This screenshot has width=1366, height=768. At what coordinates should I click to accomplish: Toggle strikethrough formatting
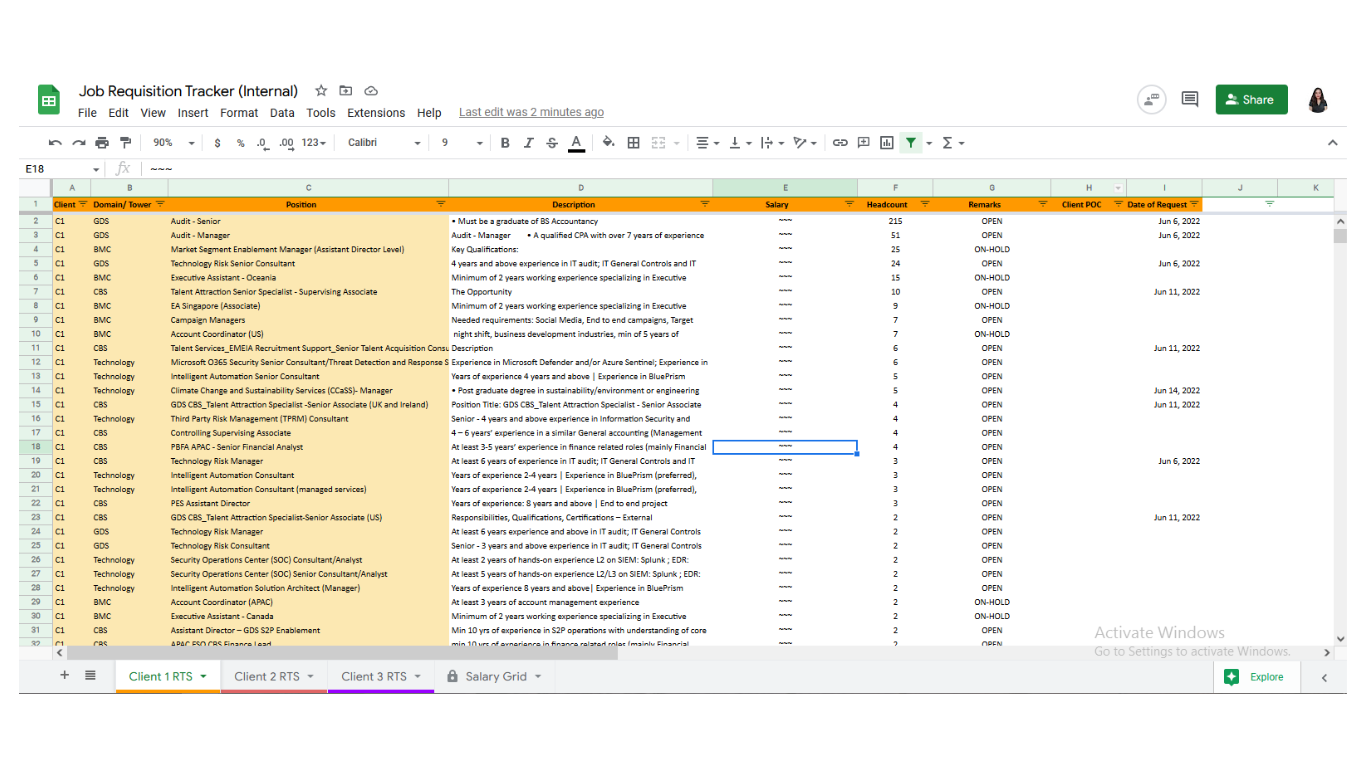pos(552,143)
